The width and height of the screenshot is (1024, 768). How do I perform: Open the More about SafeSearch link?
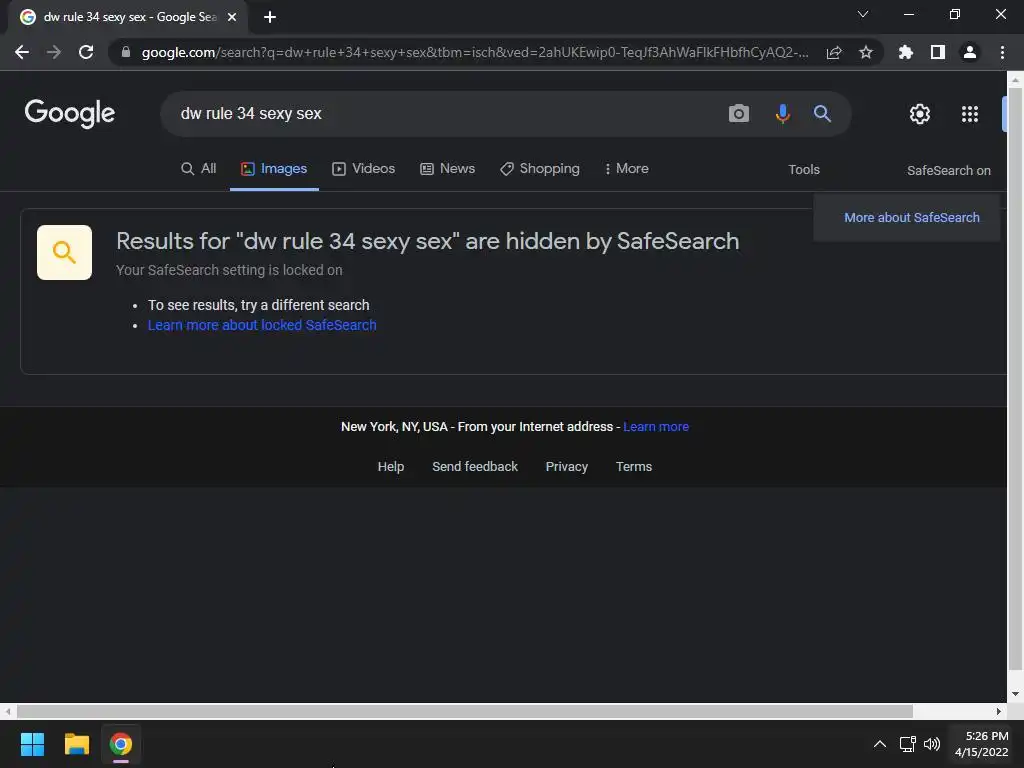point(912,217)
